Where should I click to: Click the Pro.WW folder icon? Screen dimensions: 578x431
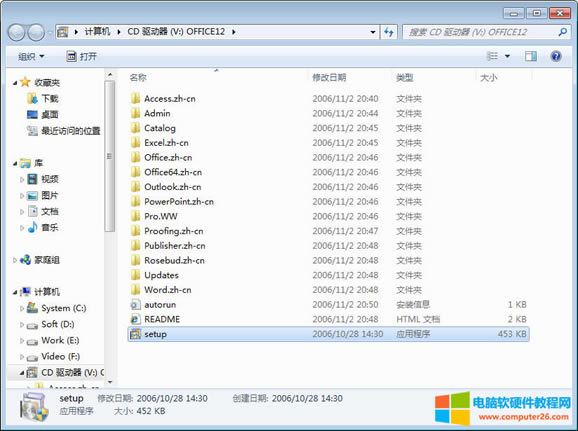136,216
